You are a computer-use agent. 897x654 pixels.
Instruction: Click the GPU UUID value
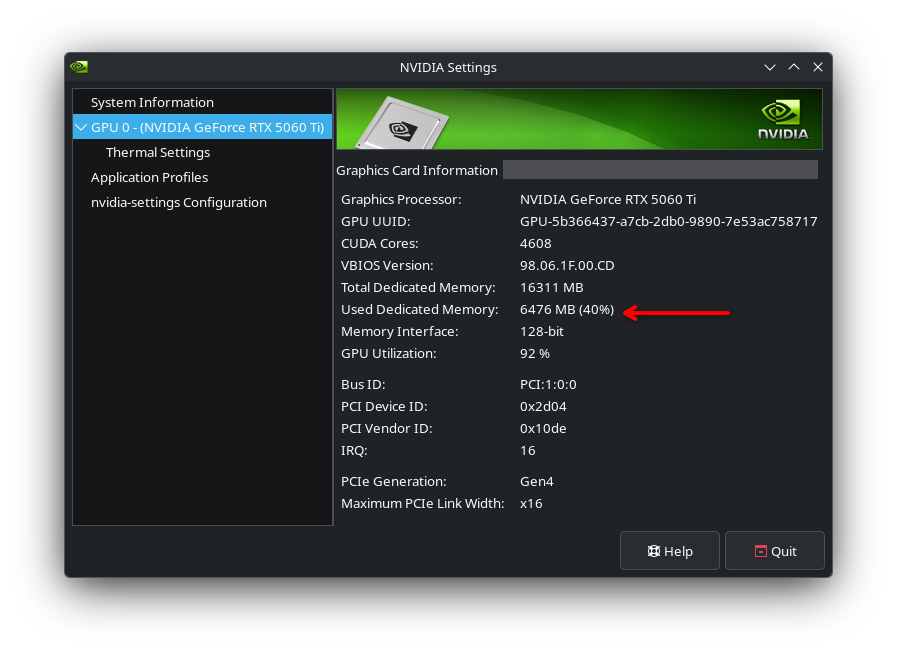pos(668,221)
